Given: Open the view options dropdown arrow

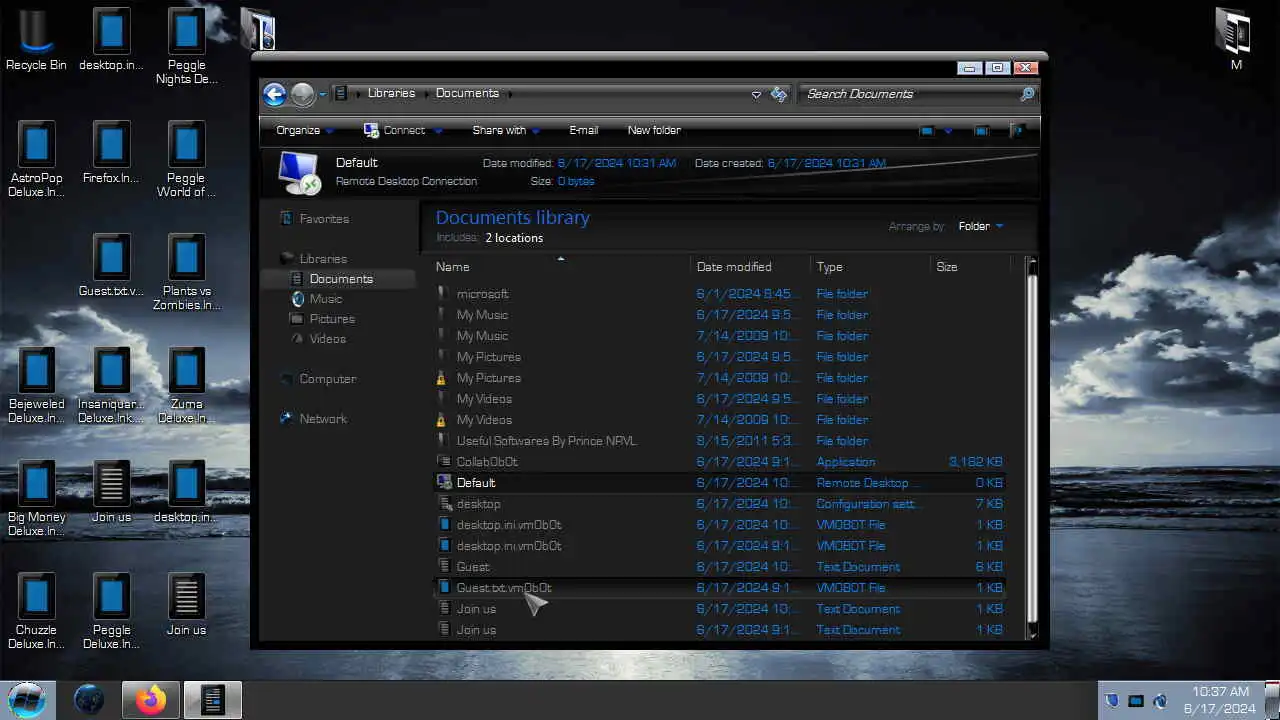Looking at the screenshot, I should 948,130.
